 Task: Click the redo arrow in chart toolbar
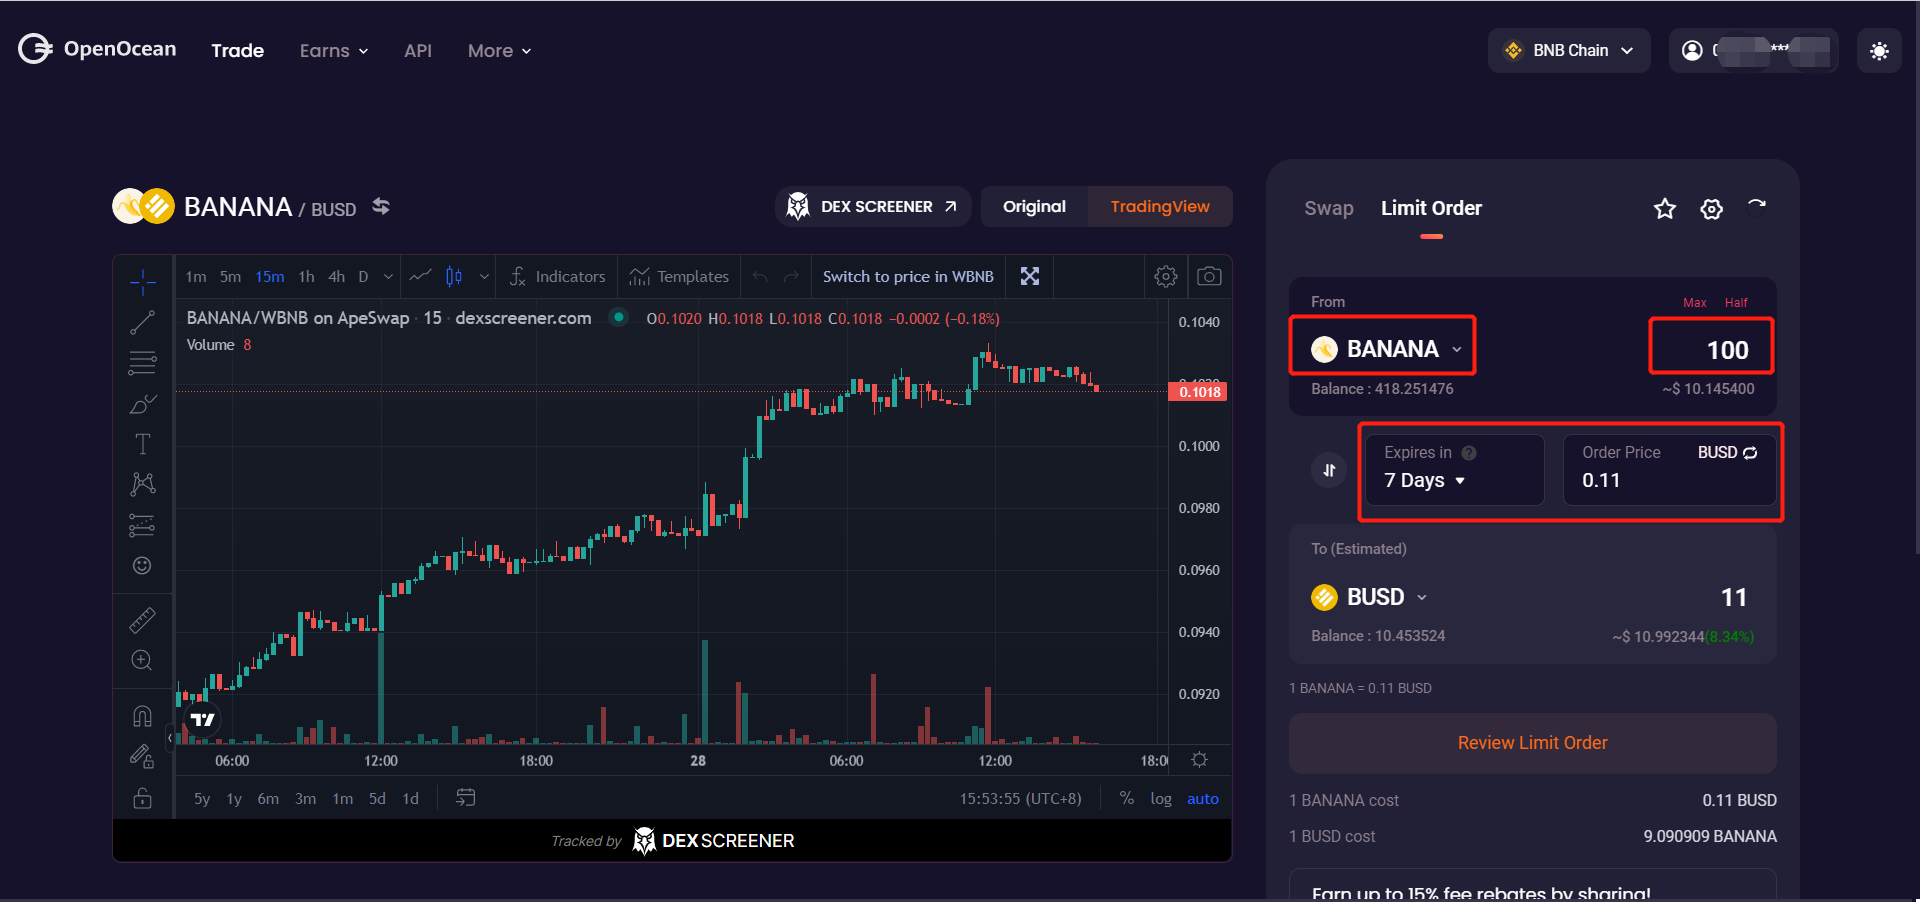791,277
